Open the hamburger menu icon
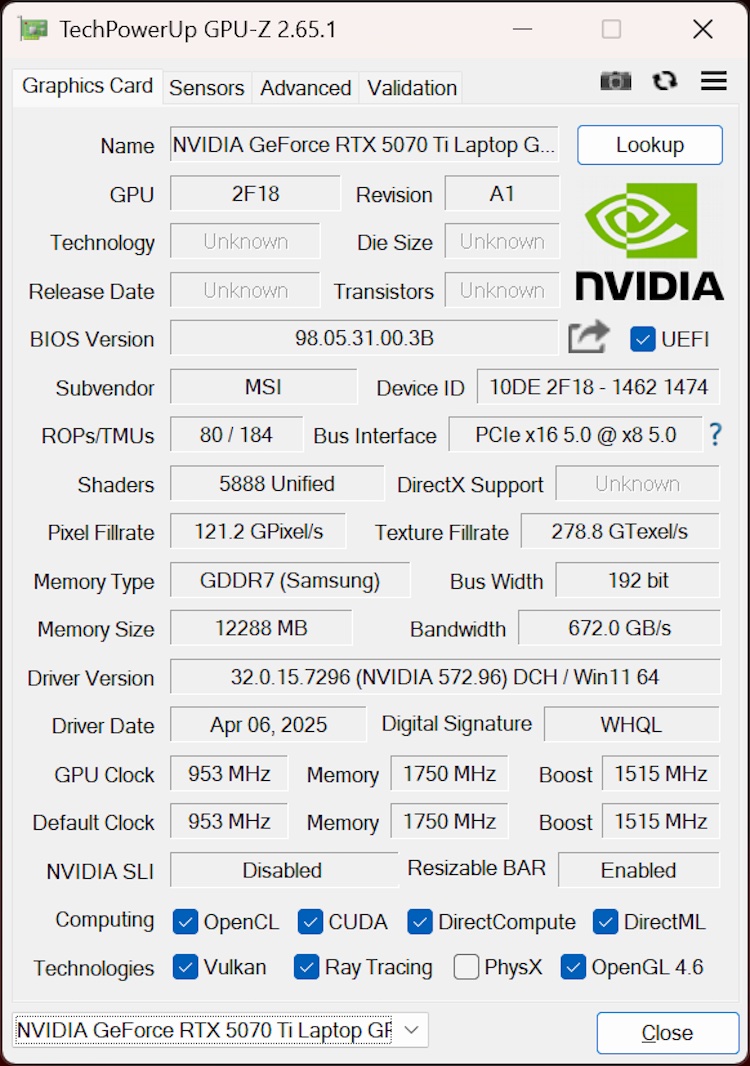Image resolution: width=750 pixels, height=1066 pixels. tap(714, 81)
